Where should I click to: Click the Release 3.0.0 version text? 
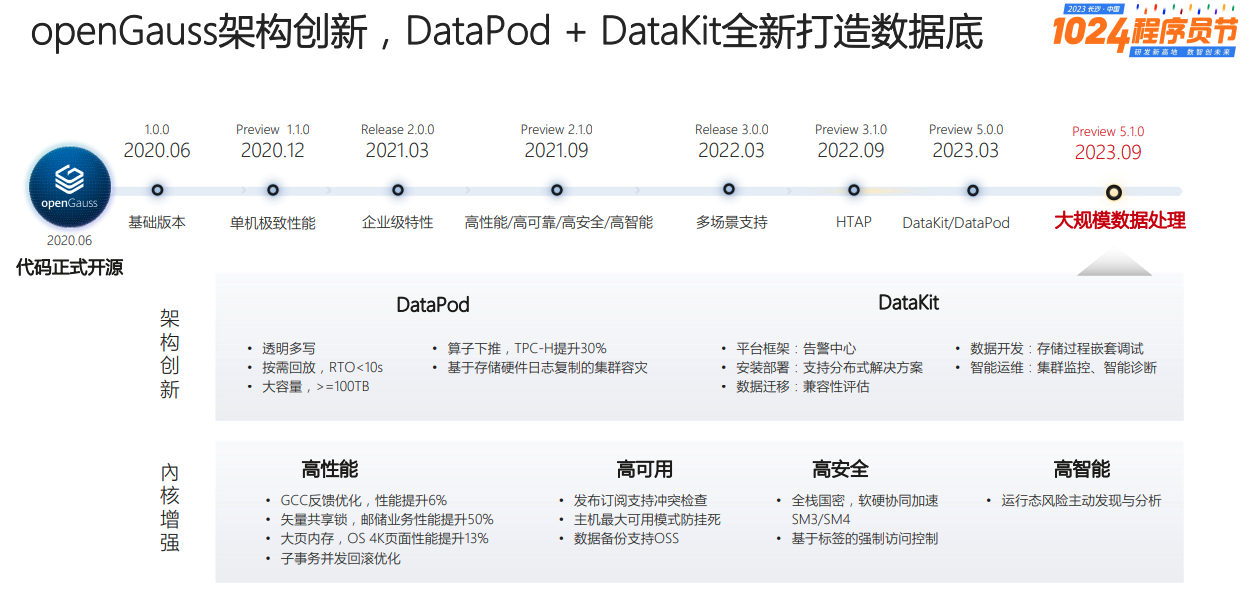(x=731, y=129)
